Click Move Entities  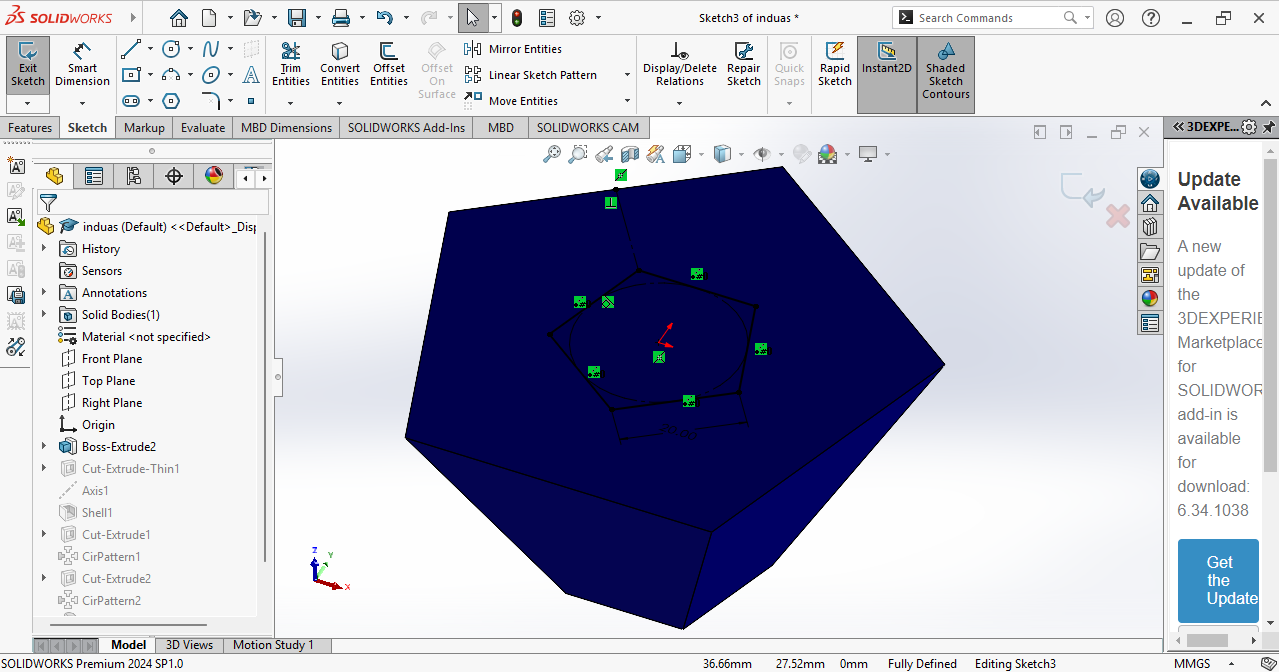point(512,101)
